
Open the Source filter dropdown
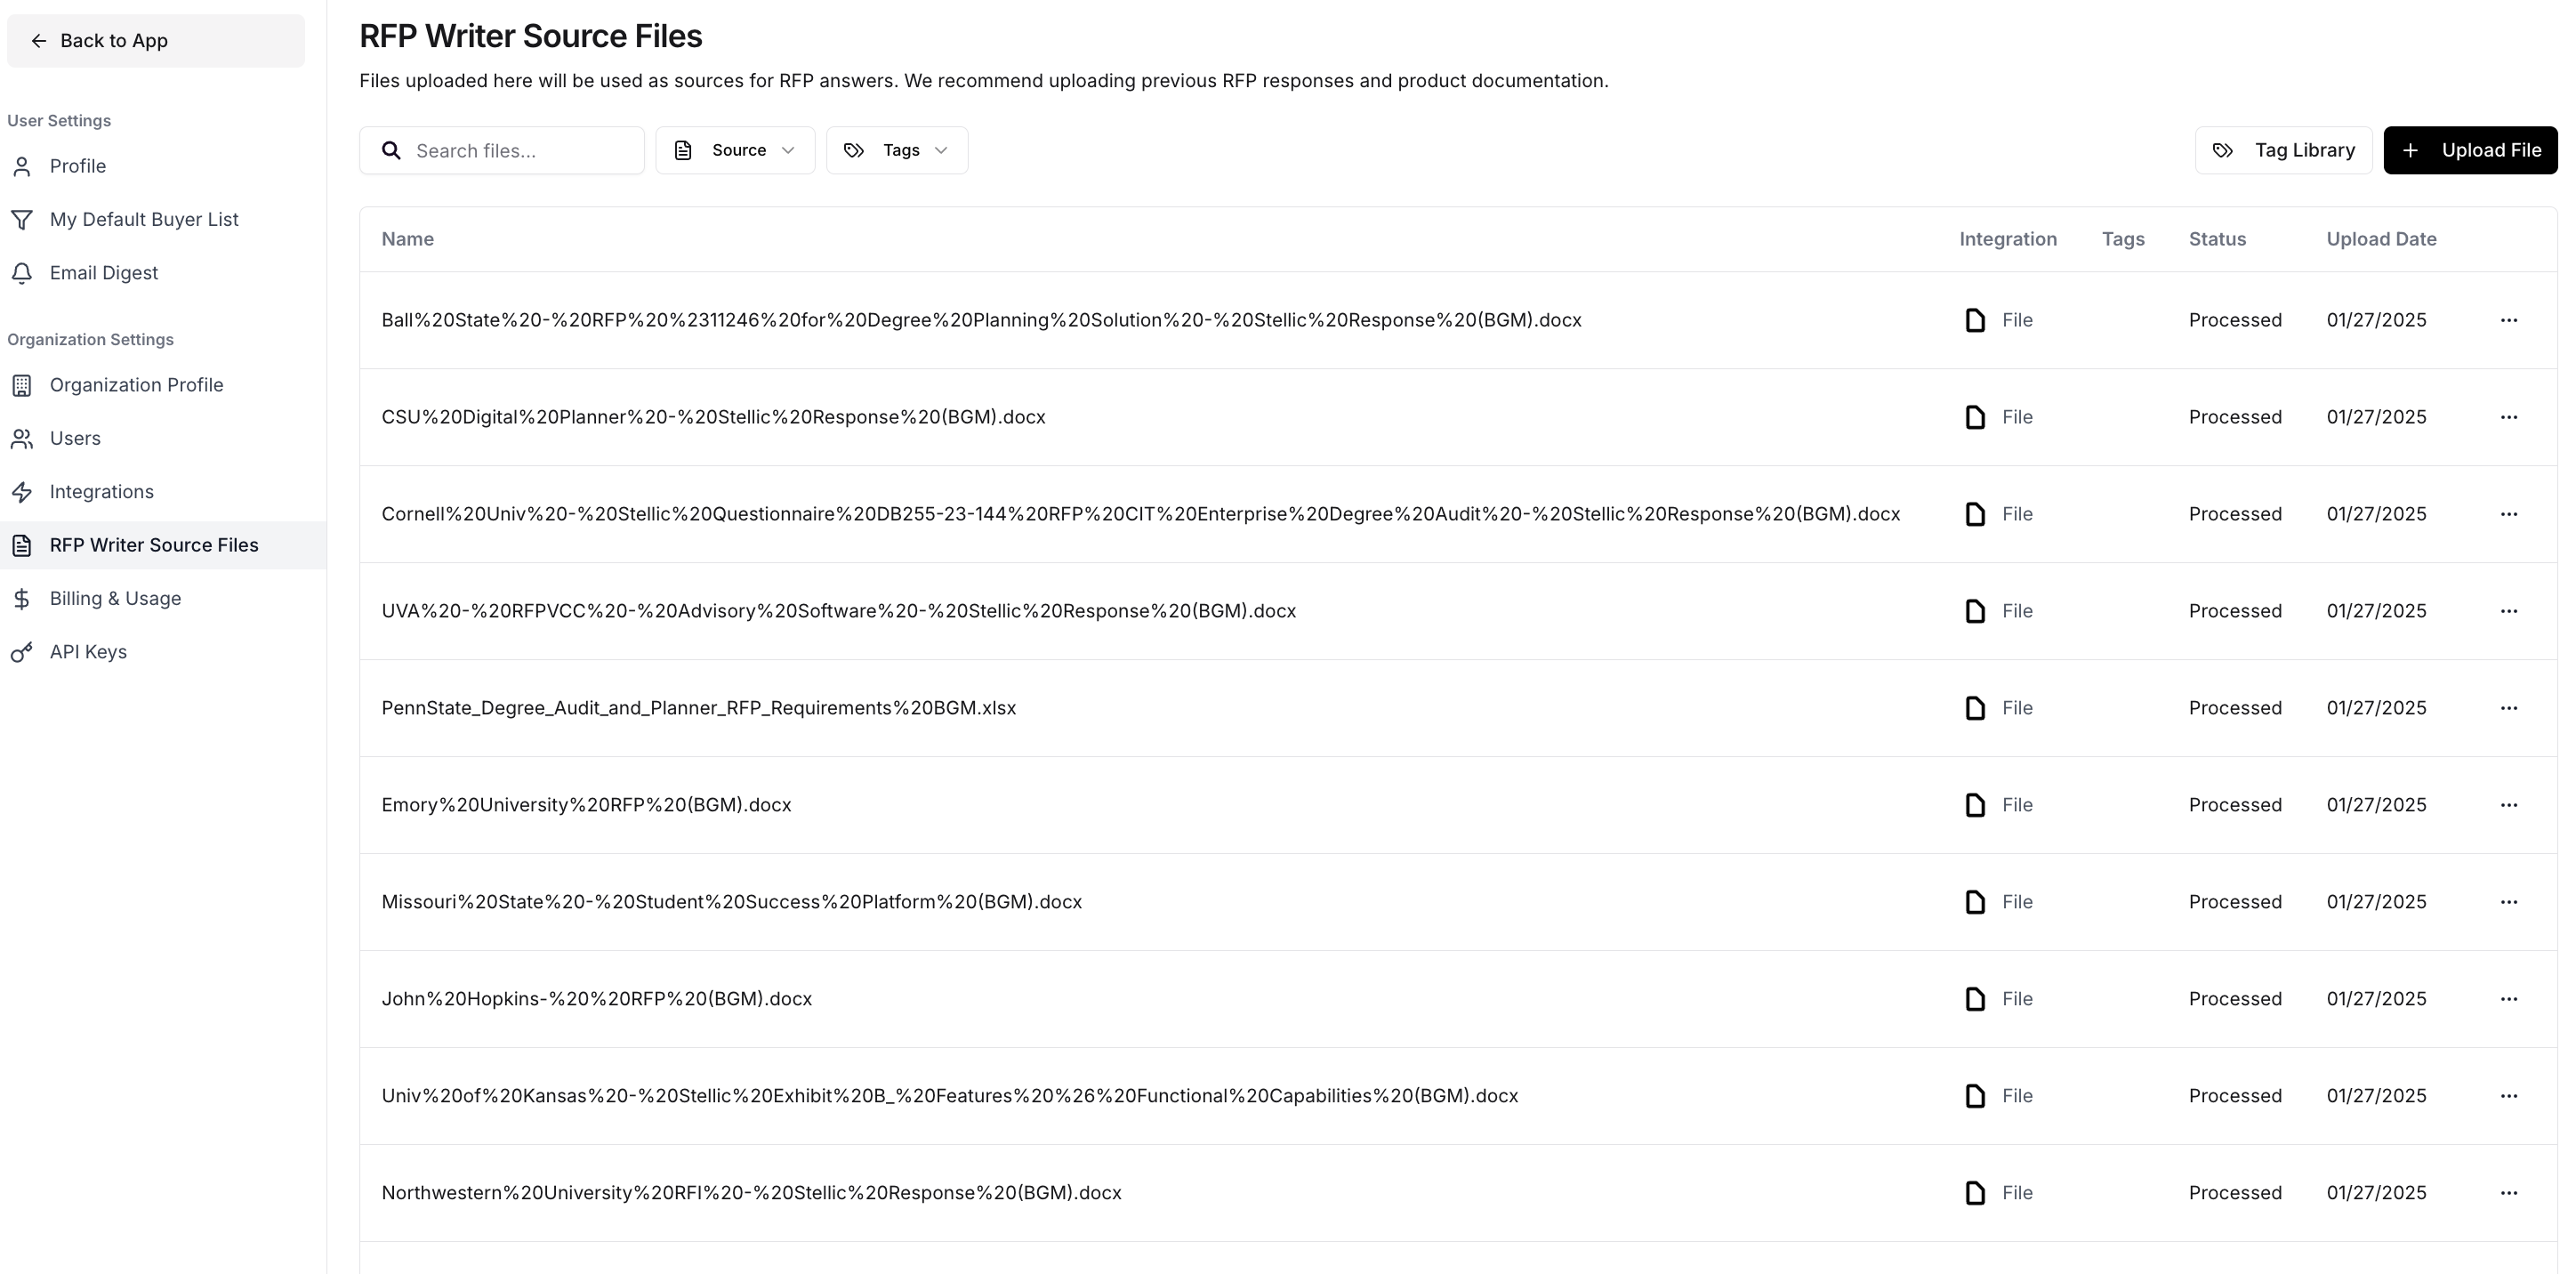(736, 149)
